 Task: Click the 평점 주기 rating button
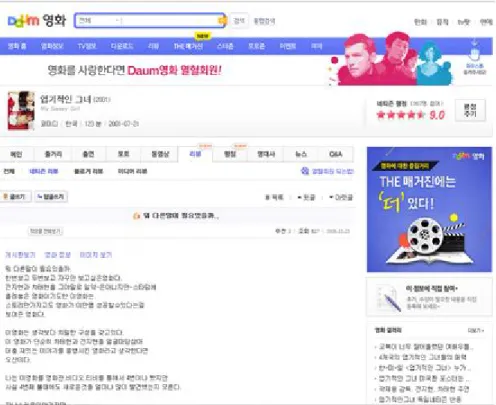click(x=470, y=110)
